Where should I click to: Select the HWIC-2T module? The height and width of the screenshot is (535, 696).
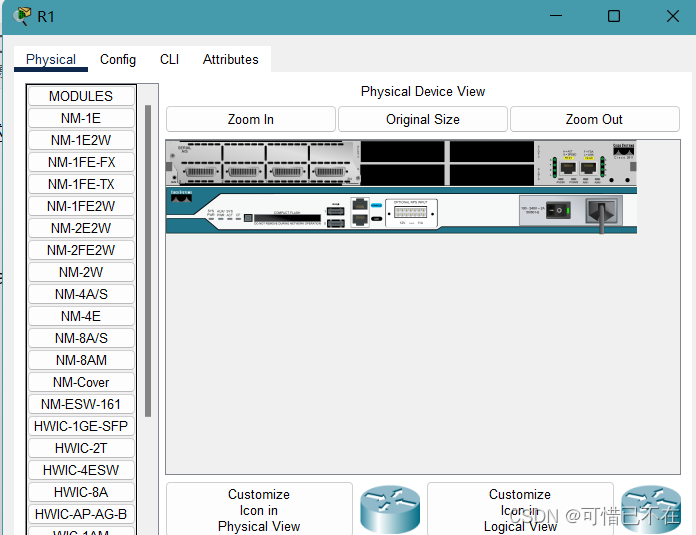[81, 448]
